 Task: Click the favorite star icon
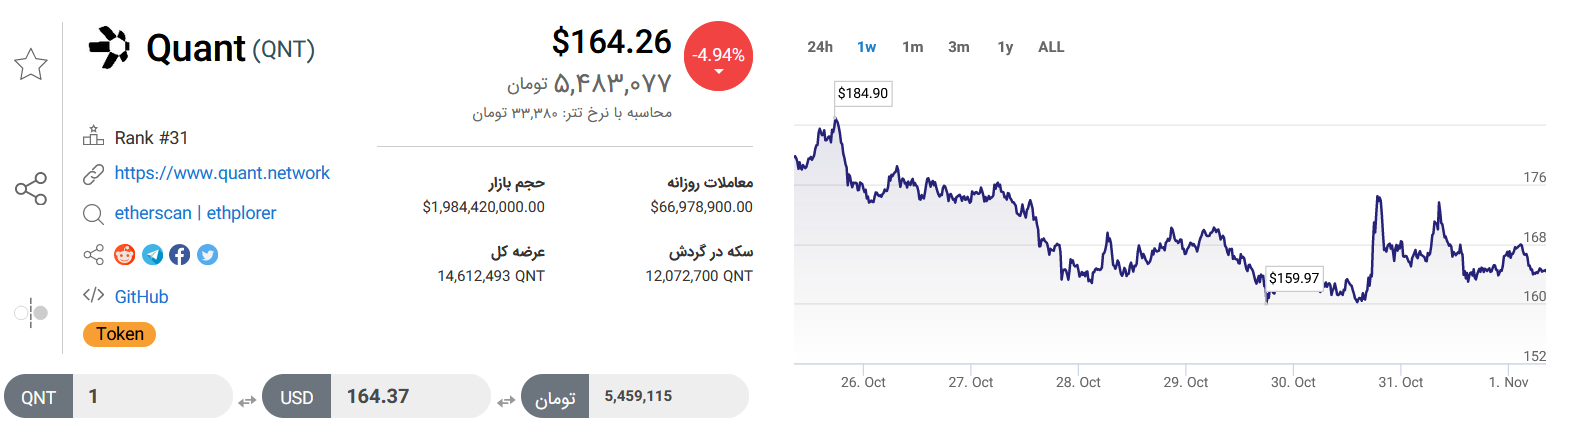click(31, 64)
